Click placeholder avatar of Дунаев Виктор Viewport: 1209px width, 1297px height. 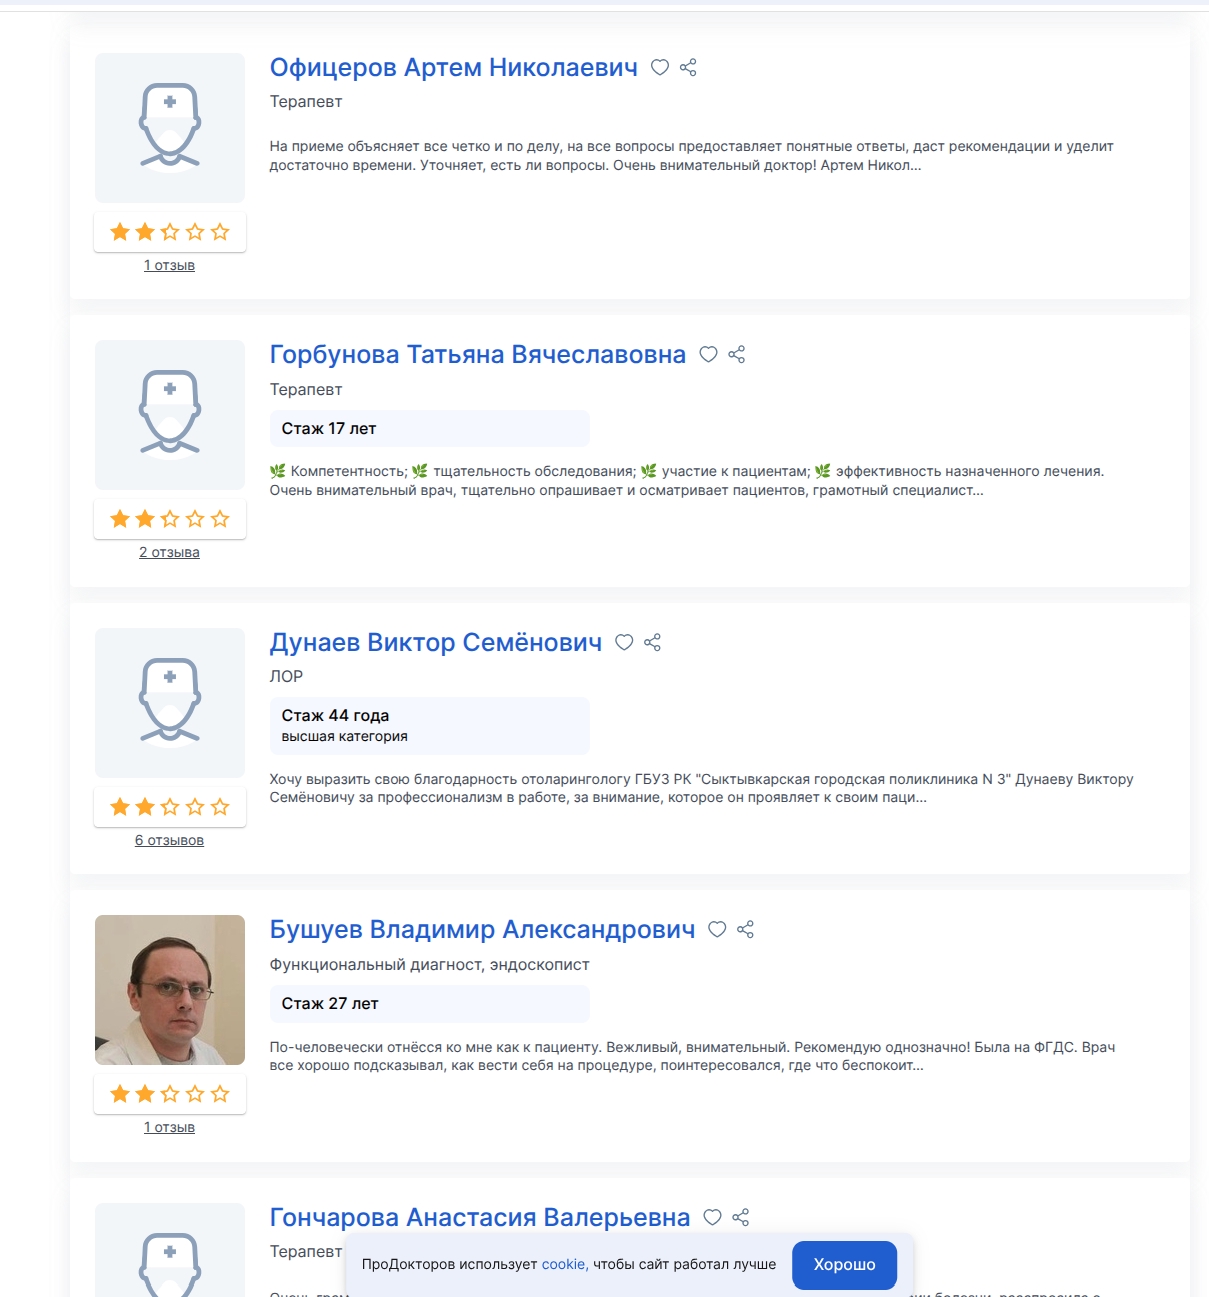click(x=170, y=703)
